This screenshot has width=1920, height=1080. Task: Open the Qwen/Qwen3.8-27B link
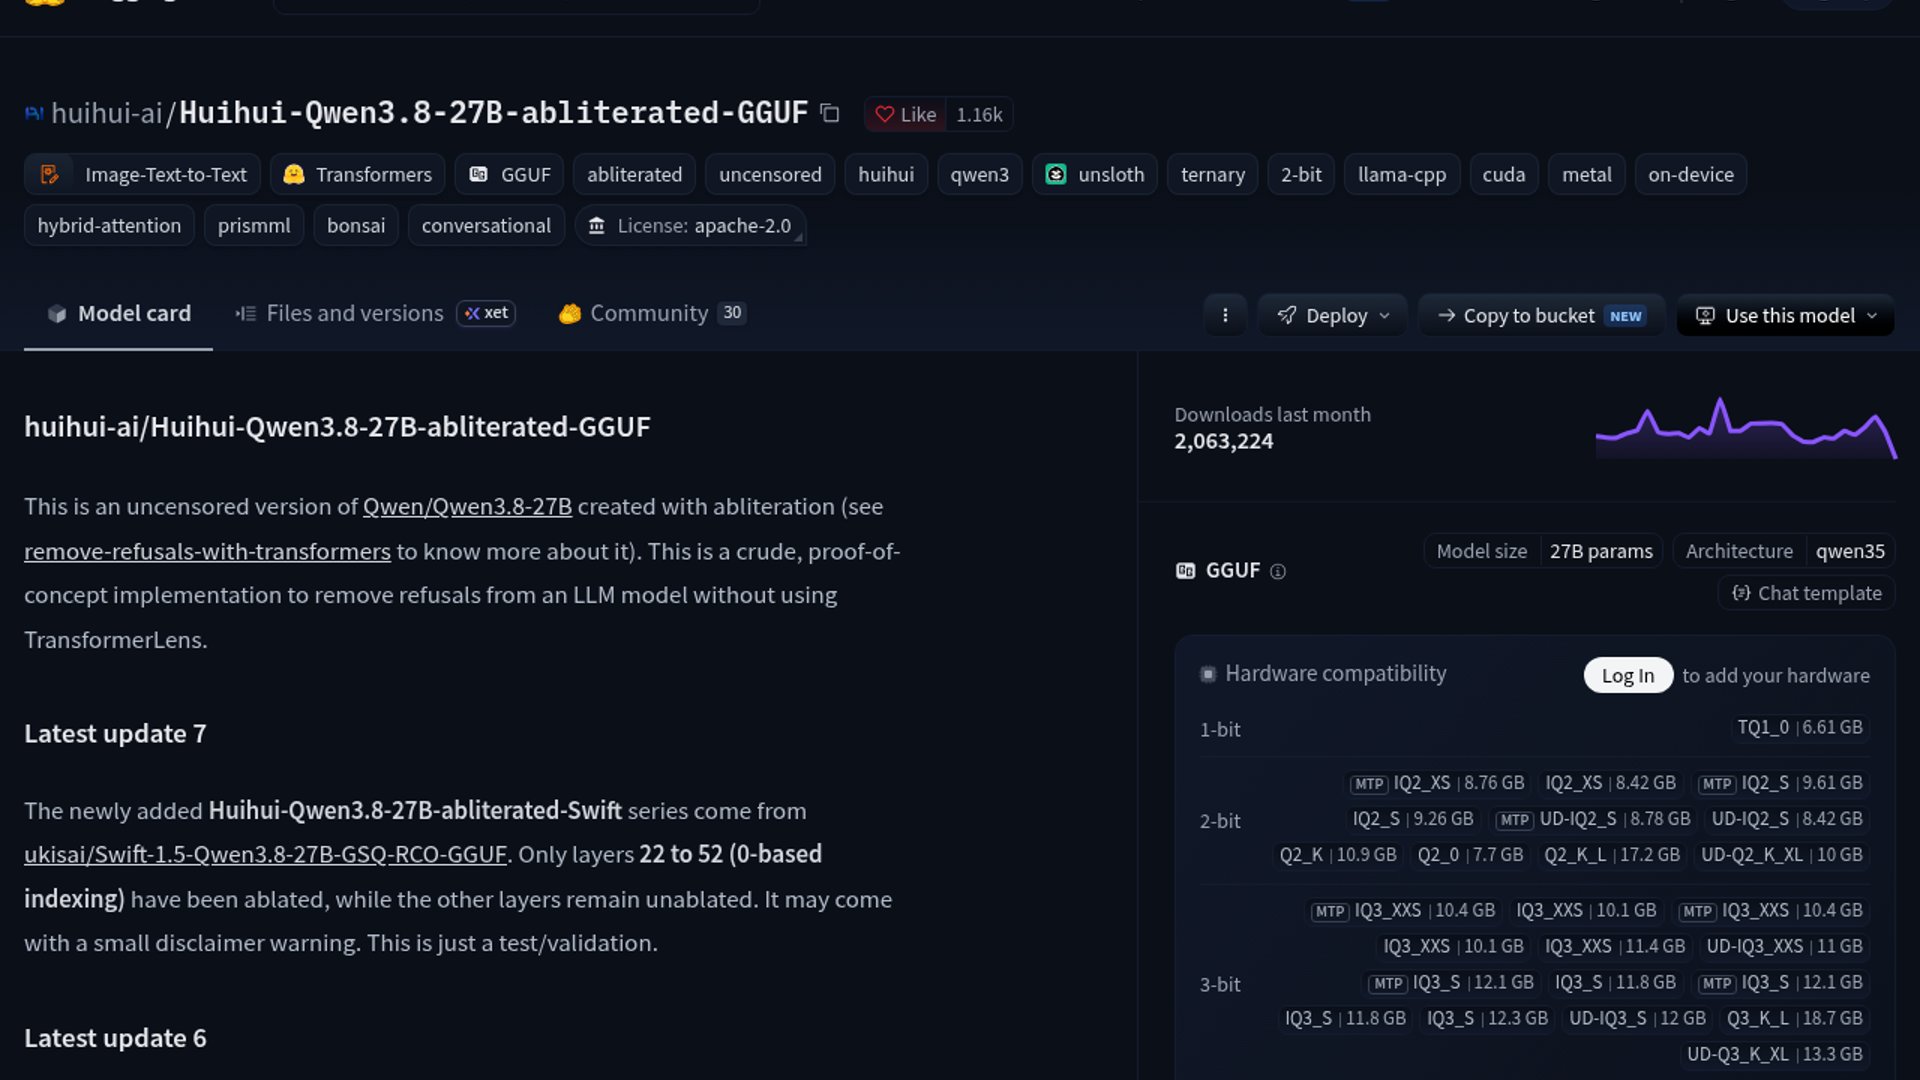467,507
